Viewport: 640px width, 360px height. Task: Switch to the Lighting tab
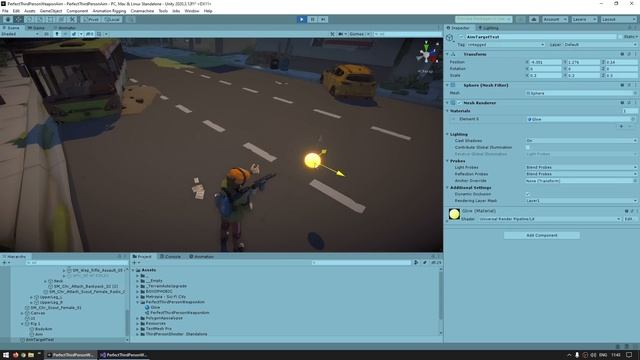(489, 28)
